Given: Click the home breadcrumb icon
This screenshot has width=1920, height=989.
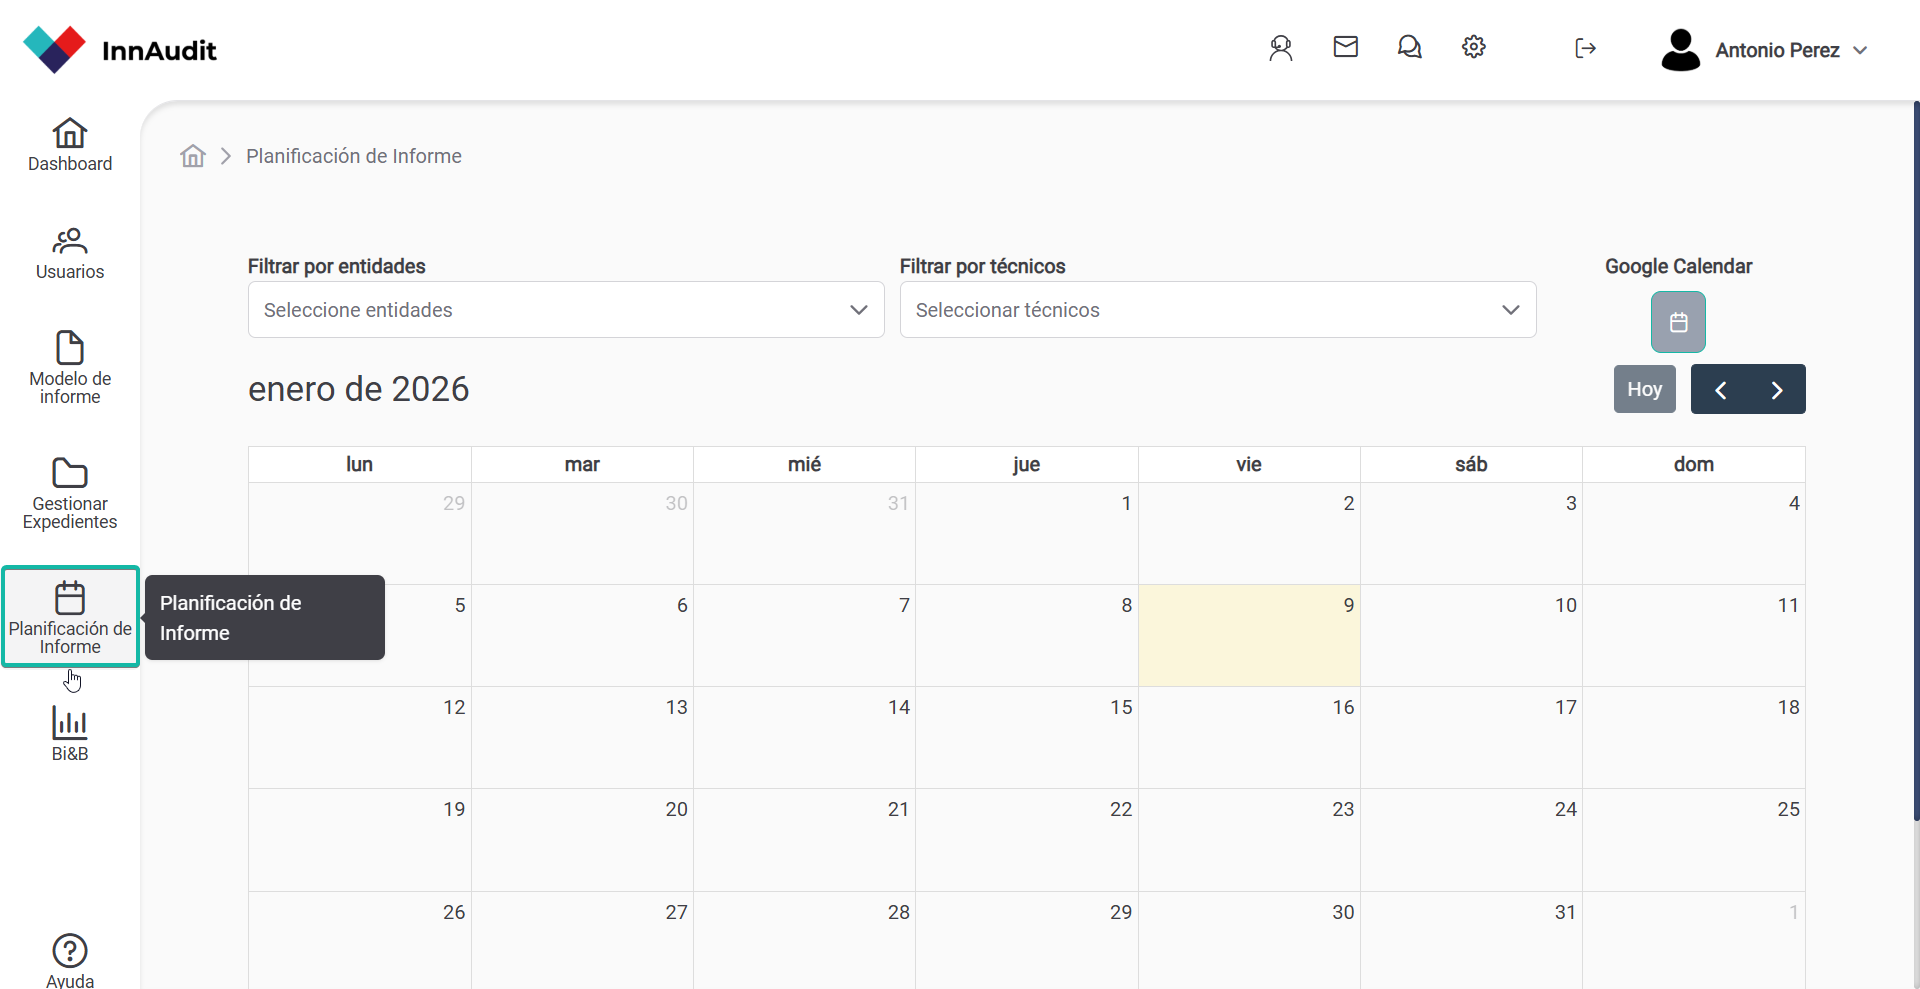Looking at the screenshot, I should coord(193,156).
